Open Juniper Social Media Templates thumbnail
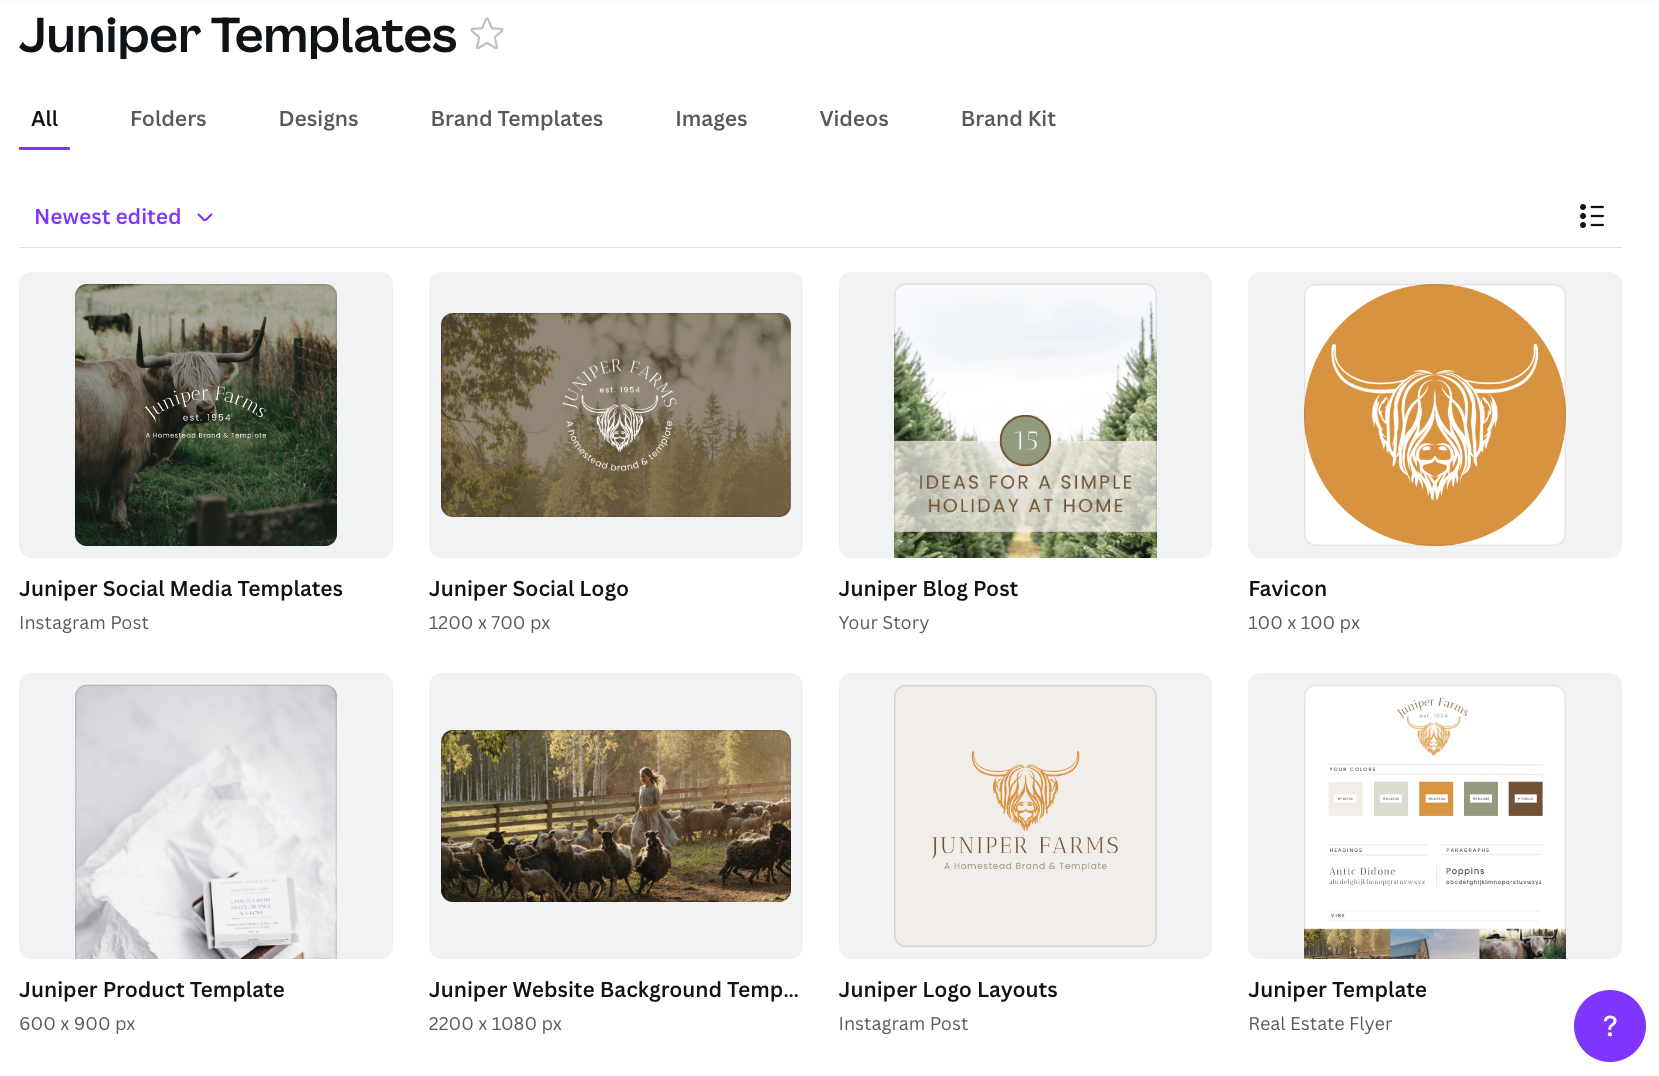The height and width of the screenshot is (1076, 1659). click(206, 415)
